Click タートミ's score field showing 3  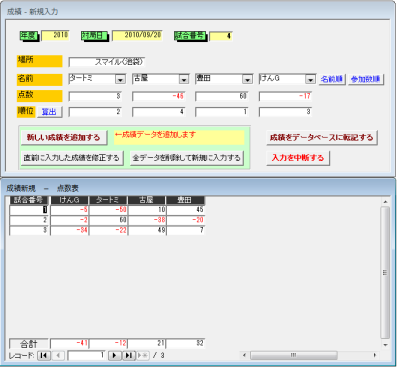click(x=95, y=96)
